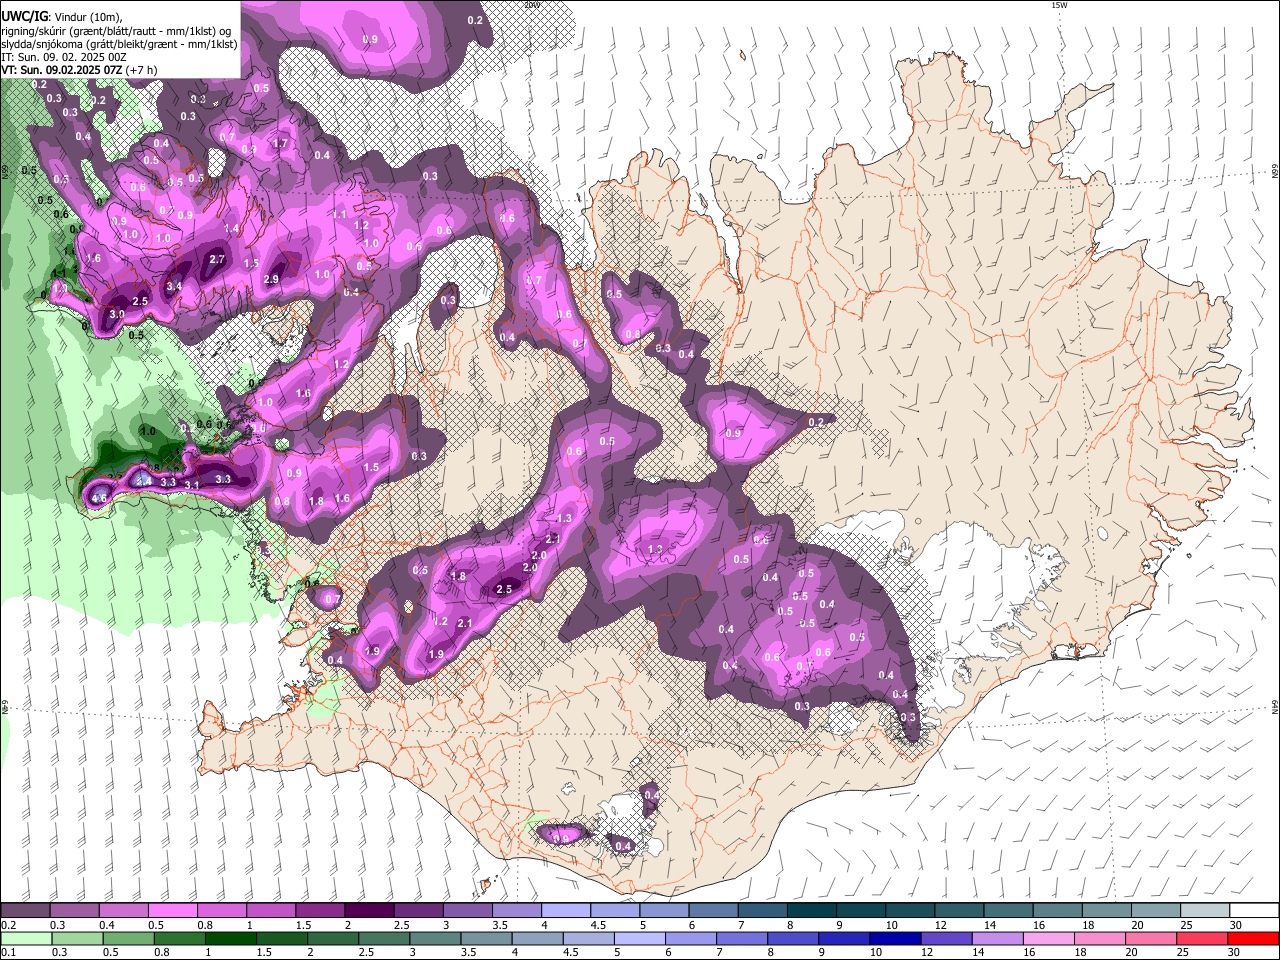Click the 8 swatch in the rain legend
The image size is (1280, 960).
click(793, 938)
